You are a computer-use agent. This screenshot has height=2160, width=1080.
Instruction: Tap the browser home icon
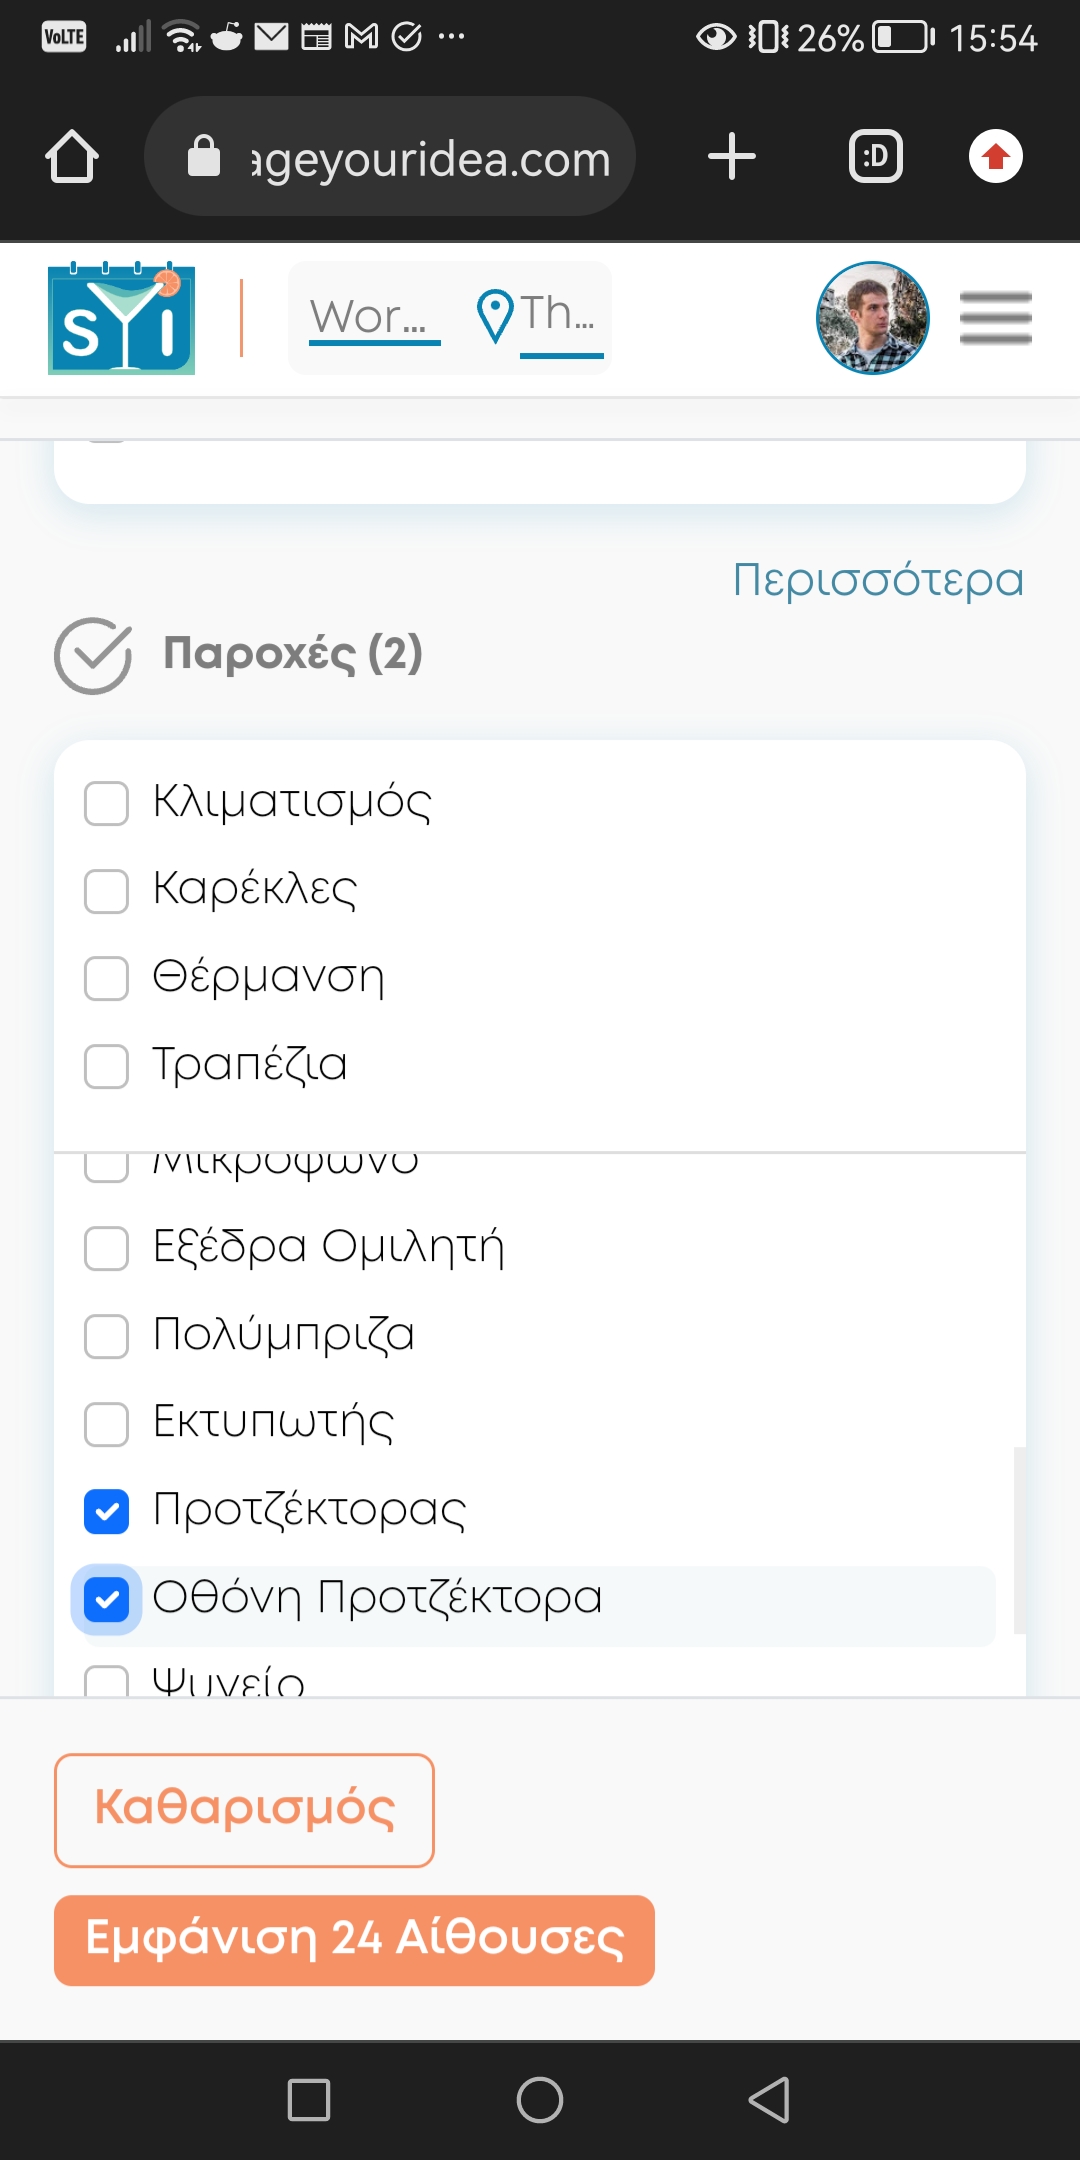pos(72,157)
